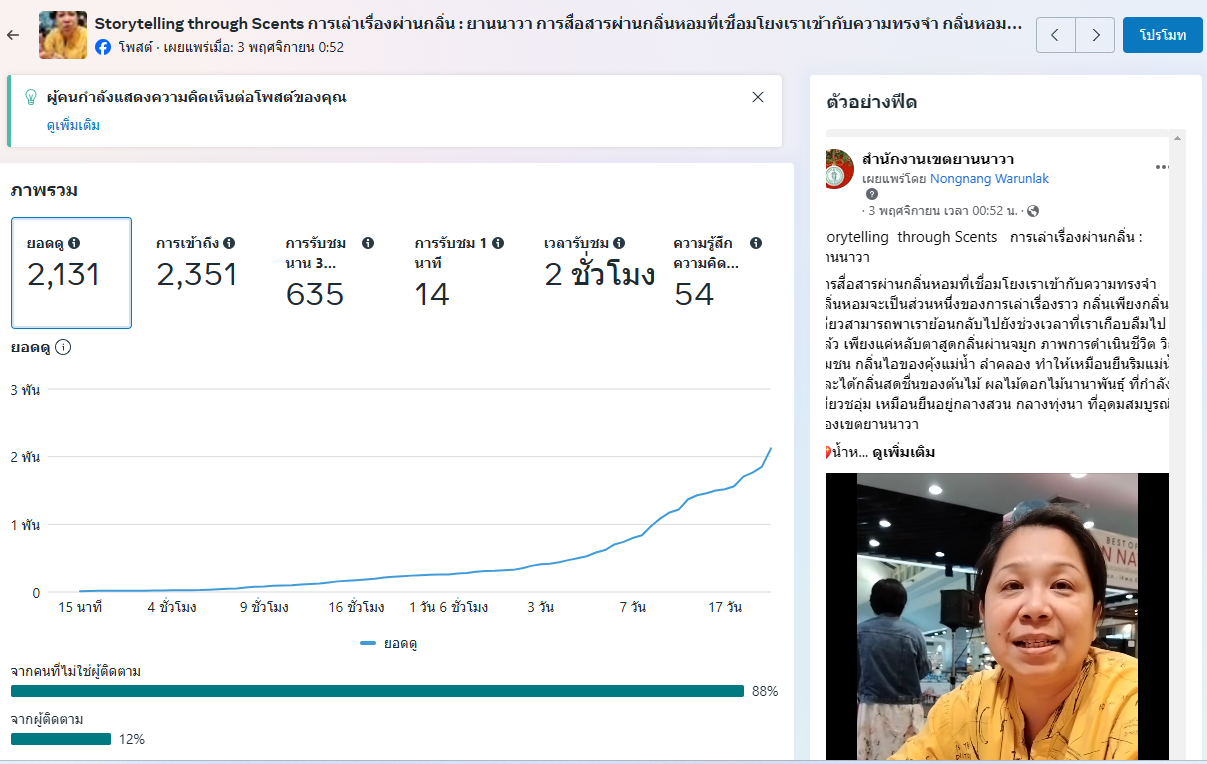Image resolution: width=1207 pixels, height=764 pixels.
Task: Click the โปรโมท button
Action: coord(1162,35)
